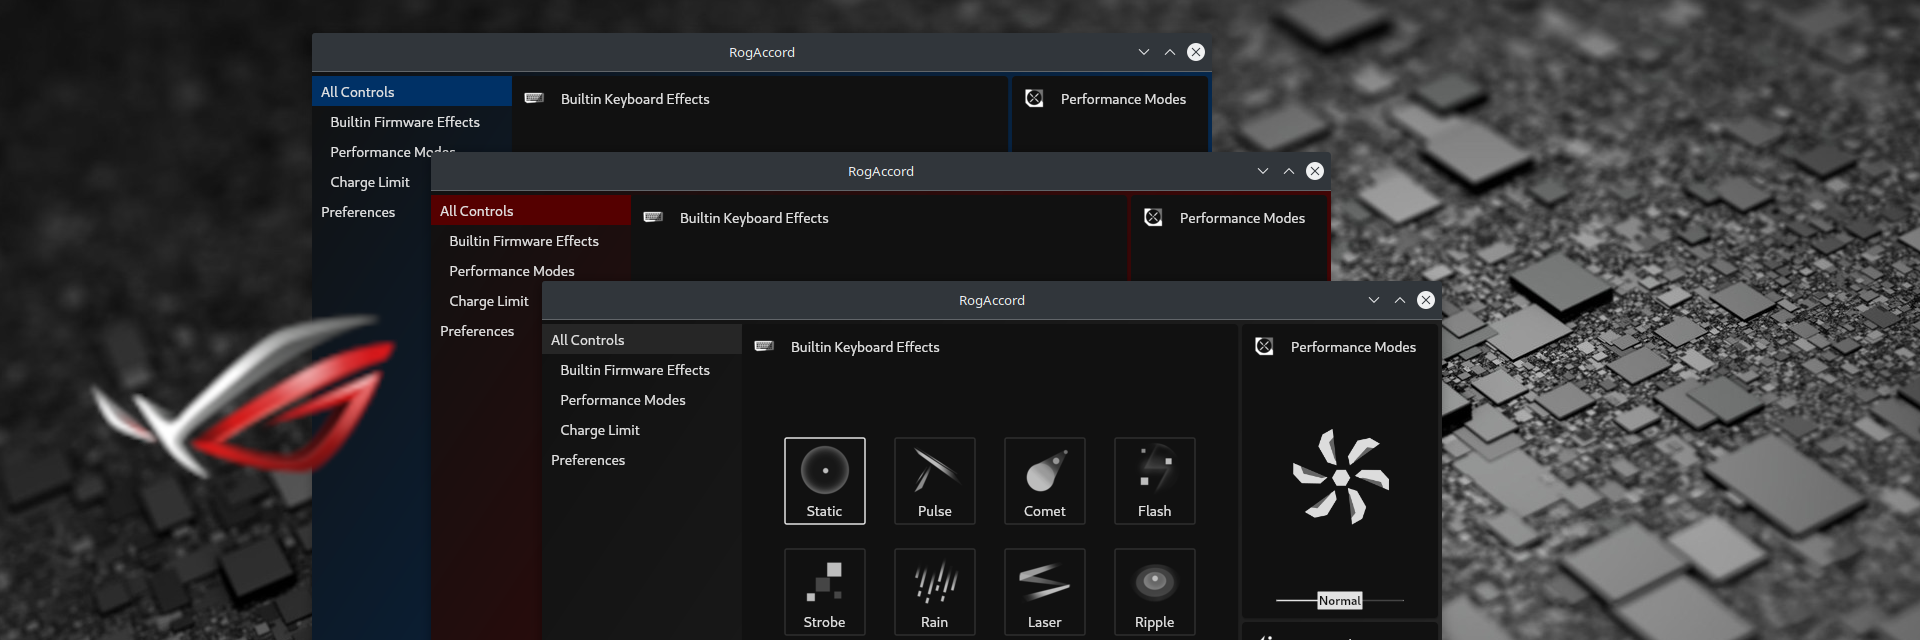Open Performance Modes in front window sidebar
1920x640 pixels.
642,400
